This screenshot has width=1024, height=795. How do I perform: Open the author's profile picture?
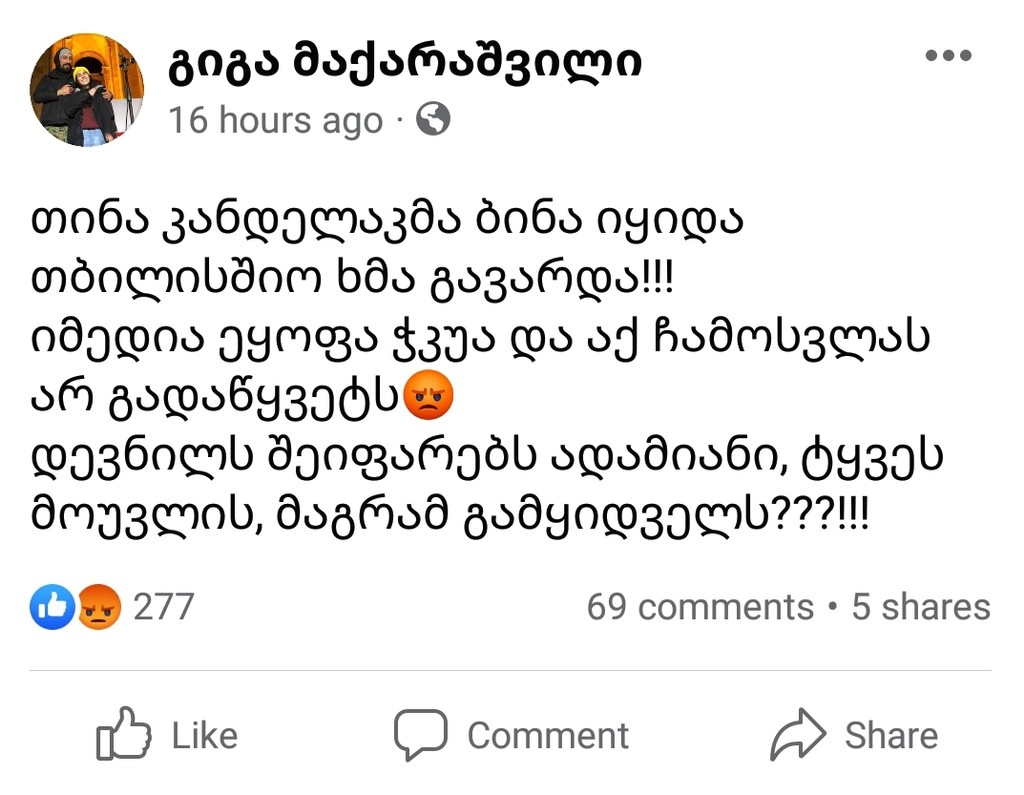(x=87, y=91)
